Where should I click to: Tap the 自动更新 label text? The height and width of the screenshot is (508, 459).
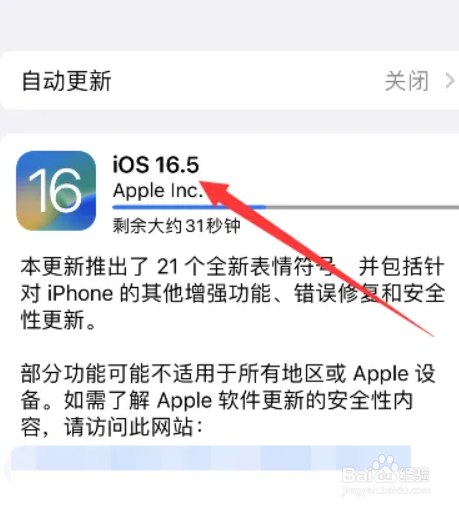click(x=66, y=81)
